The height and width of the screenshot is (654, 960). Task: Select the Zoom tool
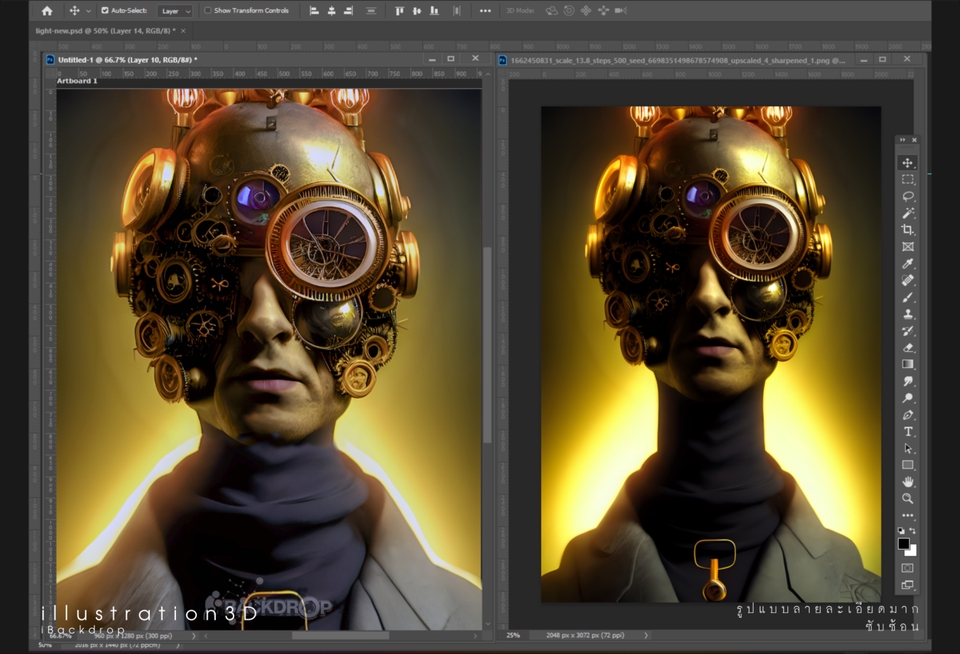click(907, 498)
